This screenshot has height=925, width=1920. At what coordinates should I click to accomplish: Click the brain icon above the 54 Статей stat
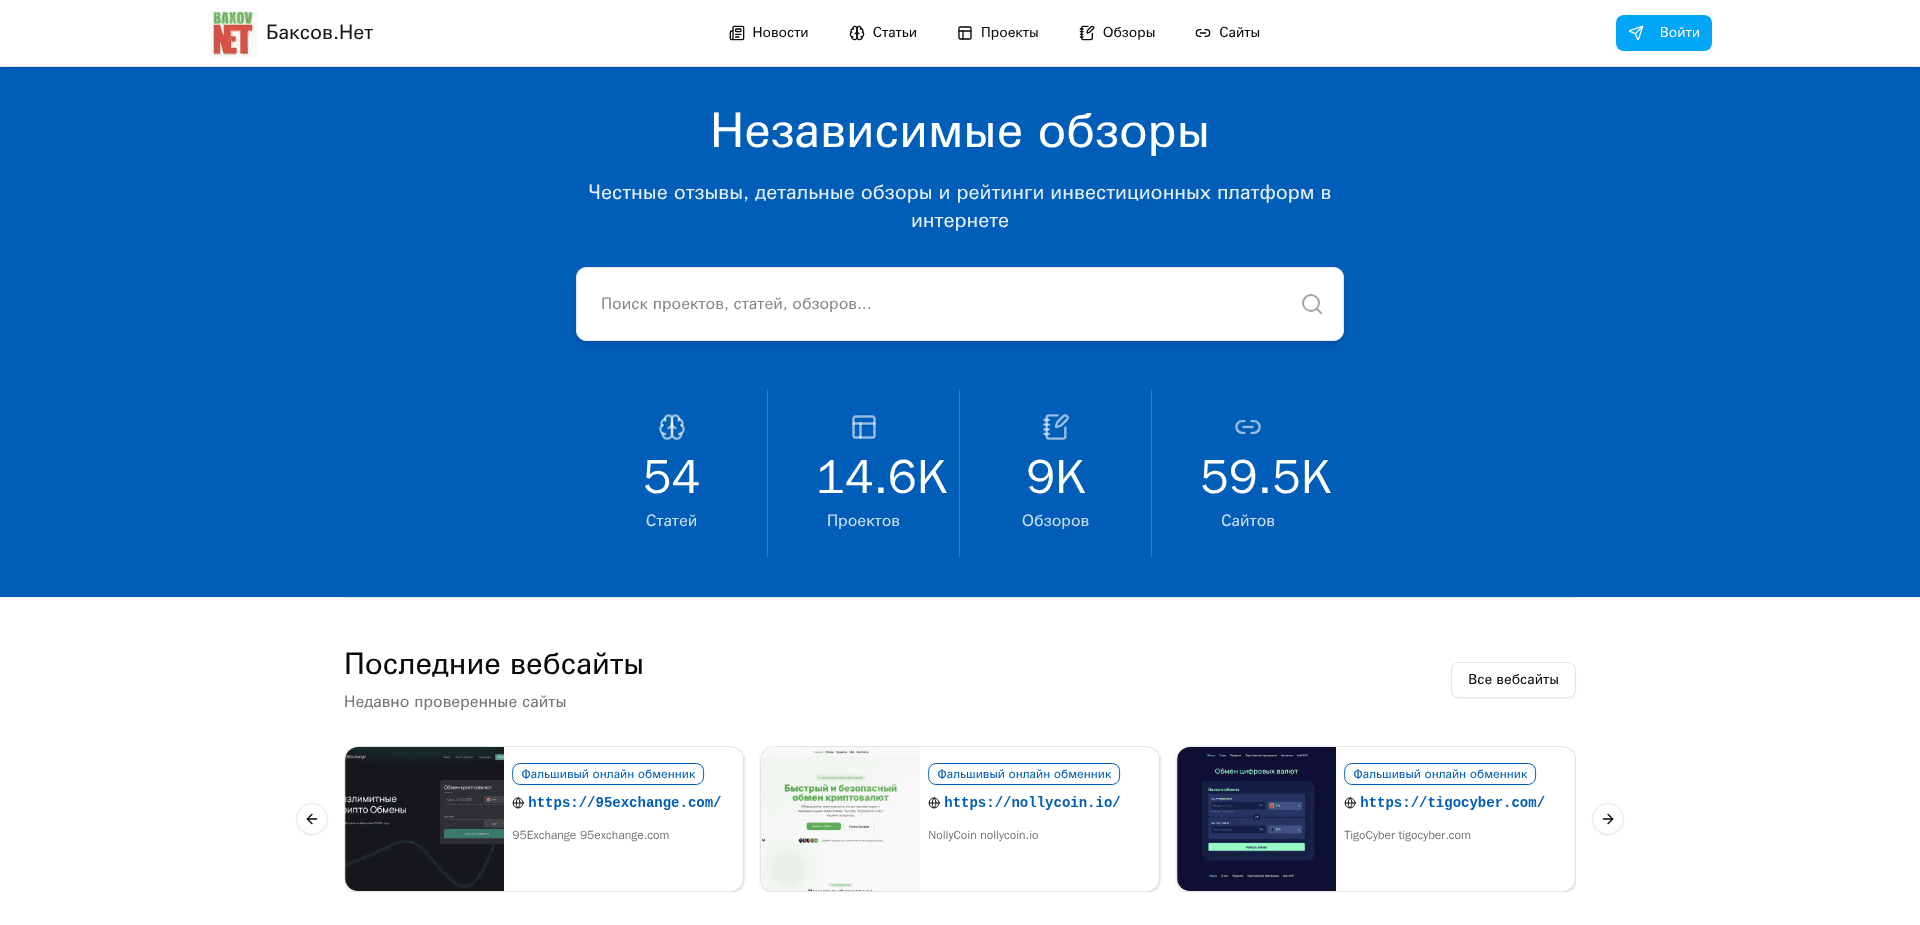pos(671,426)
